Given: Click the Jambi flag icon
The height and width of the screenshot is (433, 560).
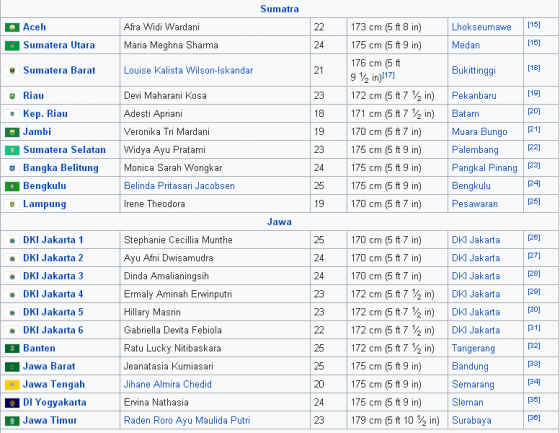Looking at the screenshot, I should (12, 132).
